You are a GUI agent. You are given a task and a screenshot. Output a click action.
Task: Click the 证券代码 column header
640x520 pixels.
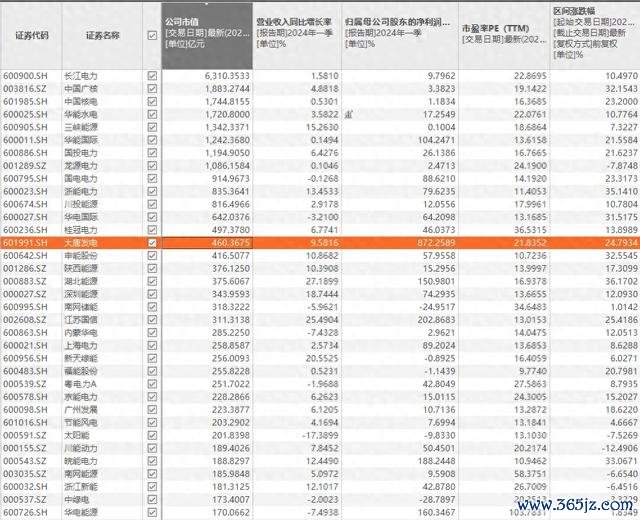click(32, 36)
